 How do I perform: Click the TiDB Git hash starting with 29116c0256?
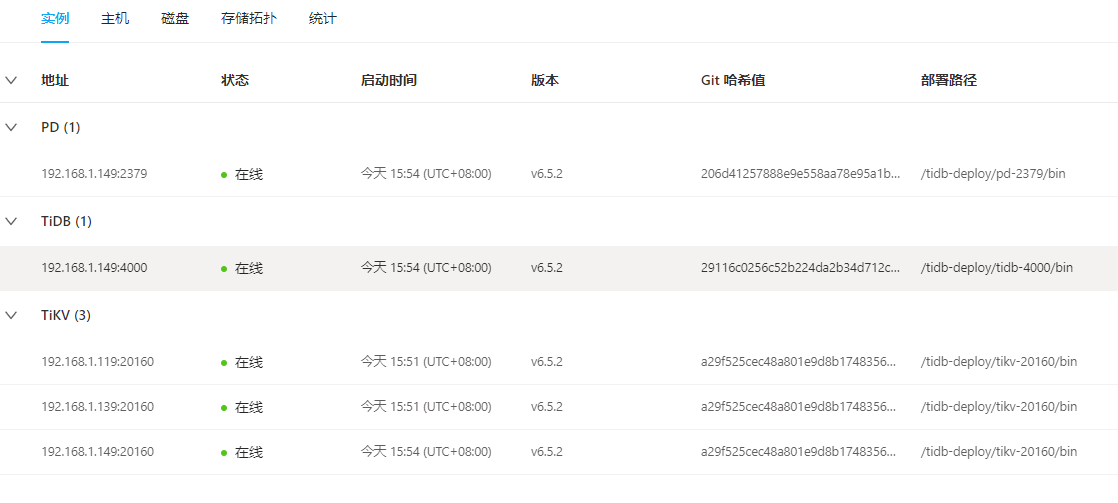click(800, 268)
